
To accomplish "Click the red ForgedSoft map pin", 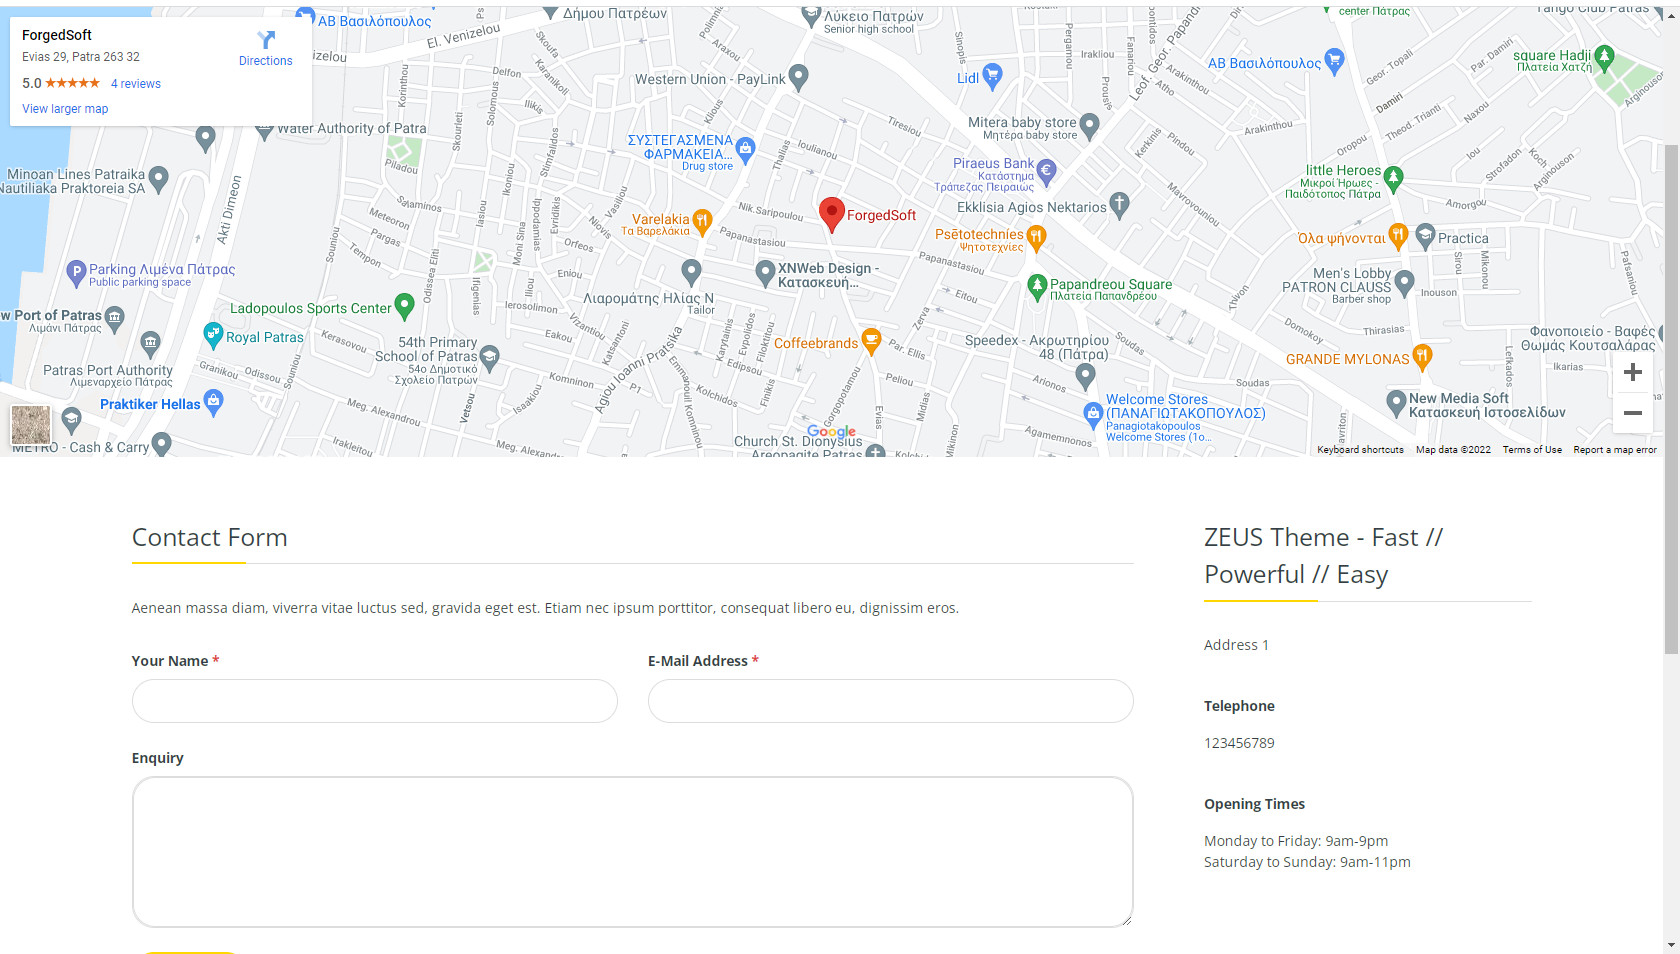I will point(832,214).
